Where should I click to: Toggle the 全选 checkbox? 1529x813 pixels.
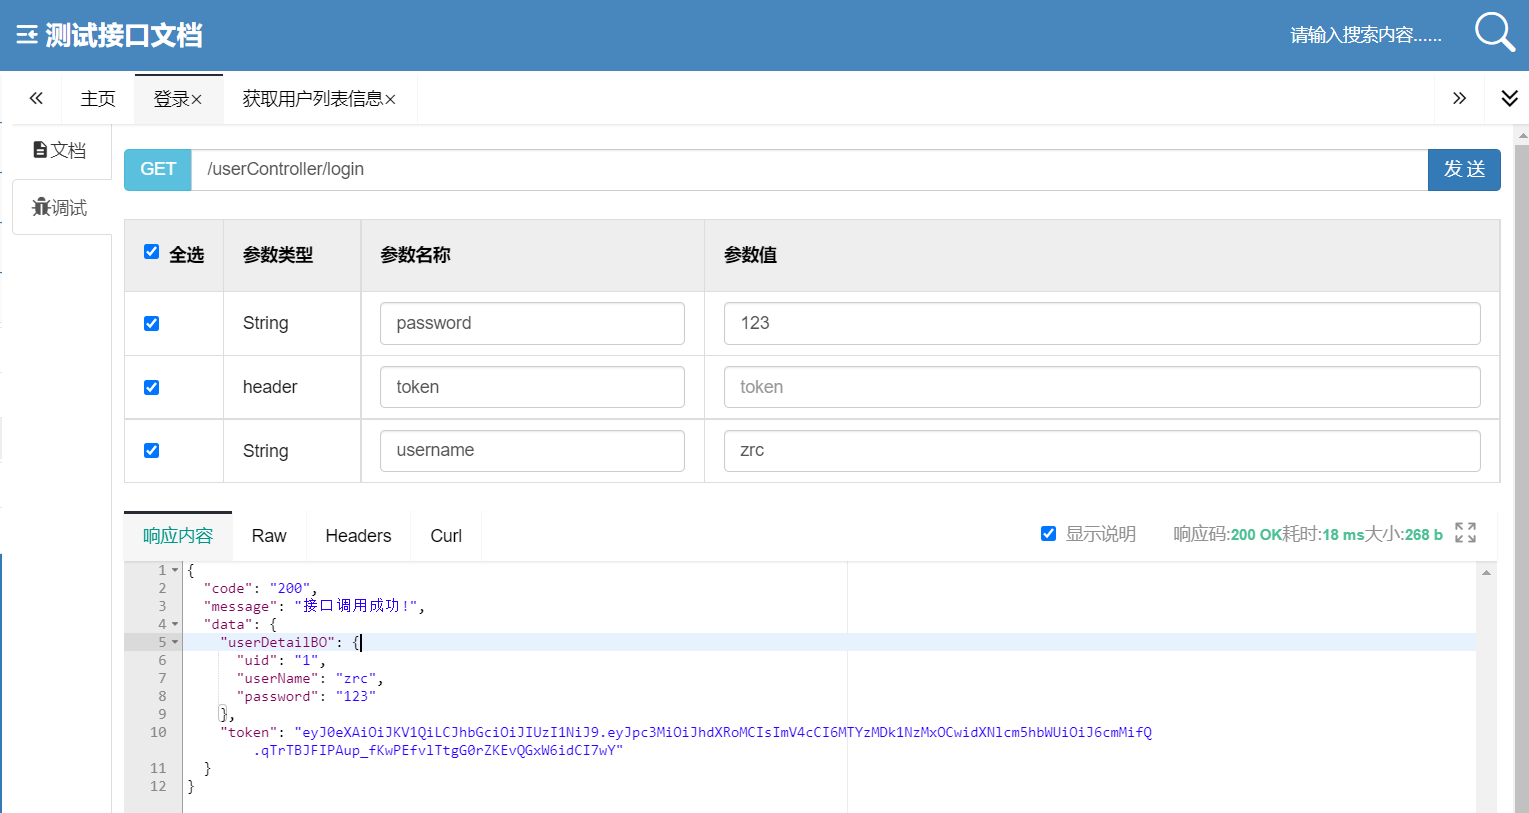tap(152, 252)
